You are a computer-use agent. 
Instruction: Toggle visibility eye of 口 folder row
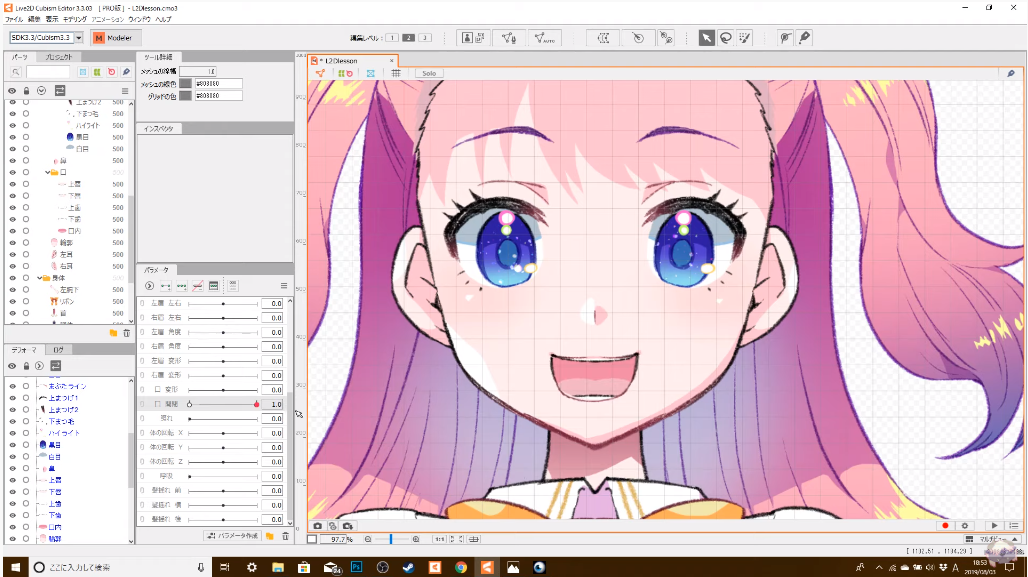click(x=12, y=172)
